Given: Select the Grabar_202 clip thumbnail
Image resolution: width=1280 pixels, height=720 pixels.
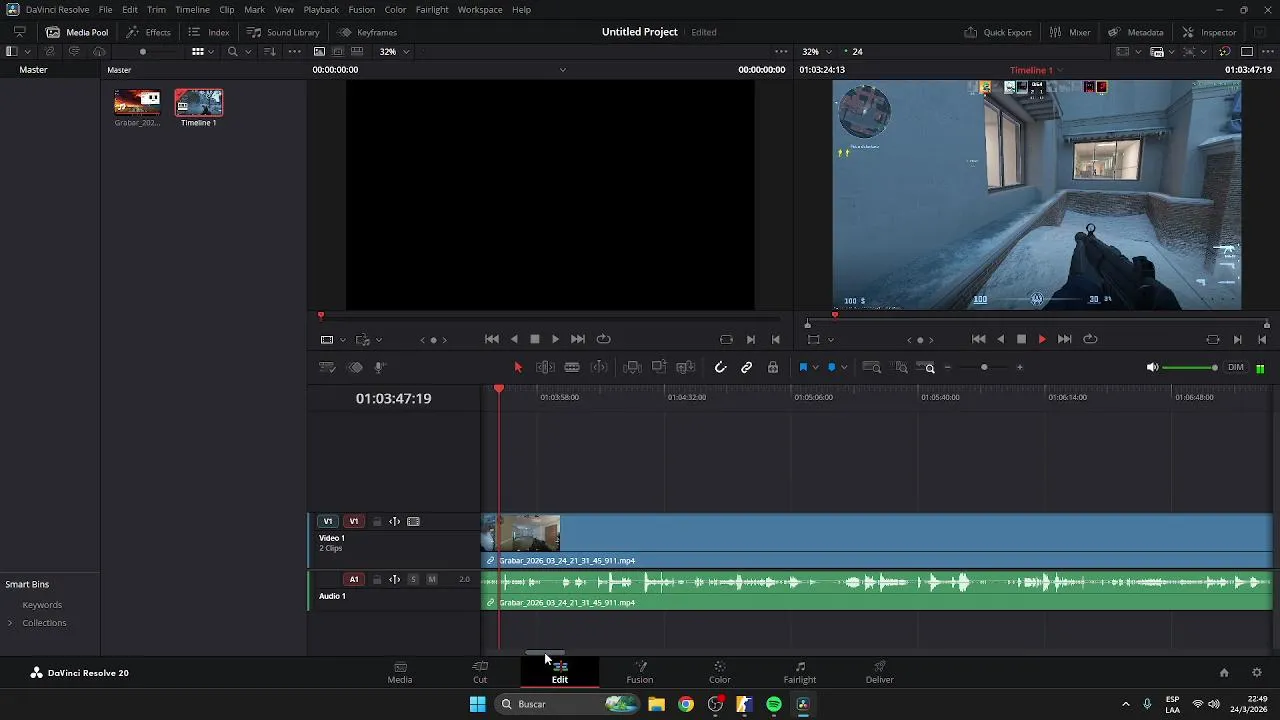Looking at the screenshot, I should click(x=137, y=103).
